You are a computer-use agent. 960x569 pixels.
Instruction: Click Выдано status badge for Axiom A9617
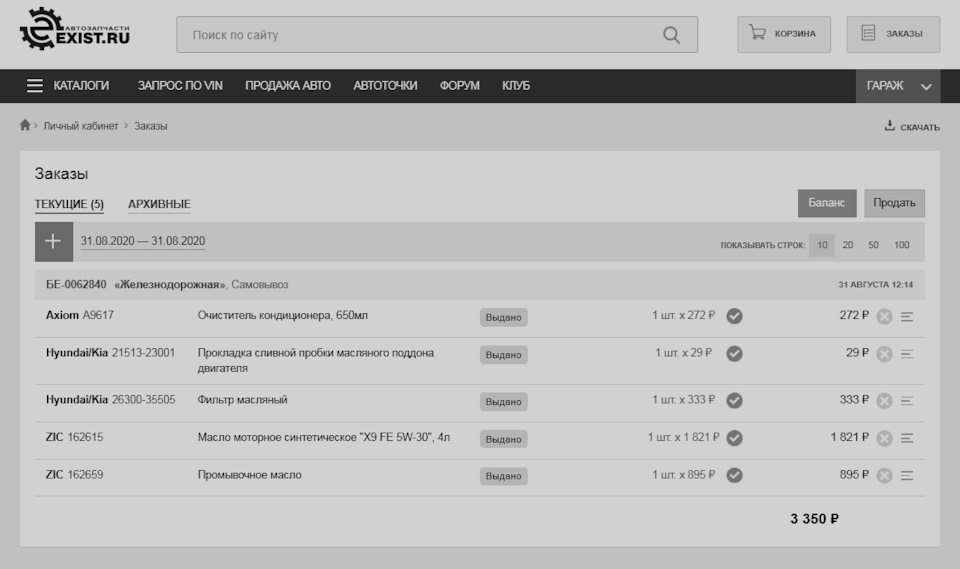(x=503, y=317)
